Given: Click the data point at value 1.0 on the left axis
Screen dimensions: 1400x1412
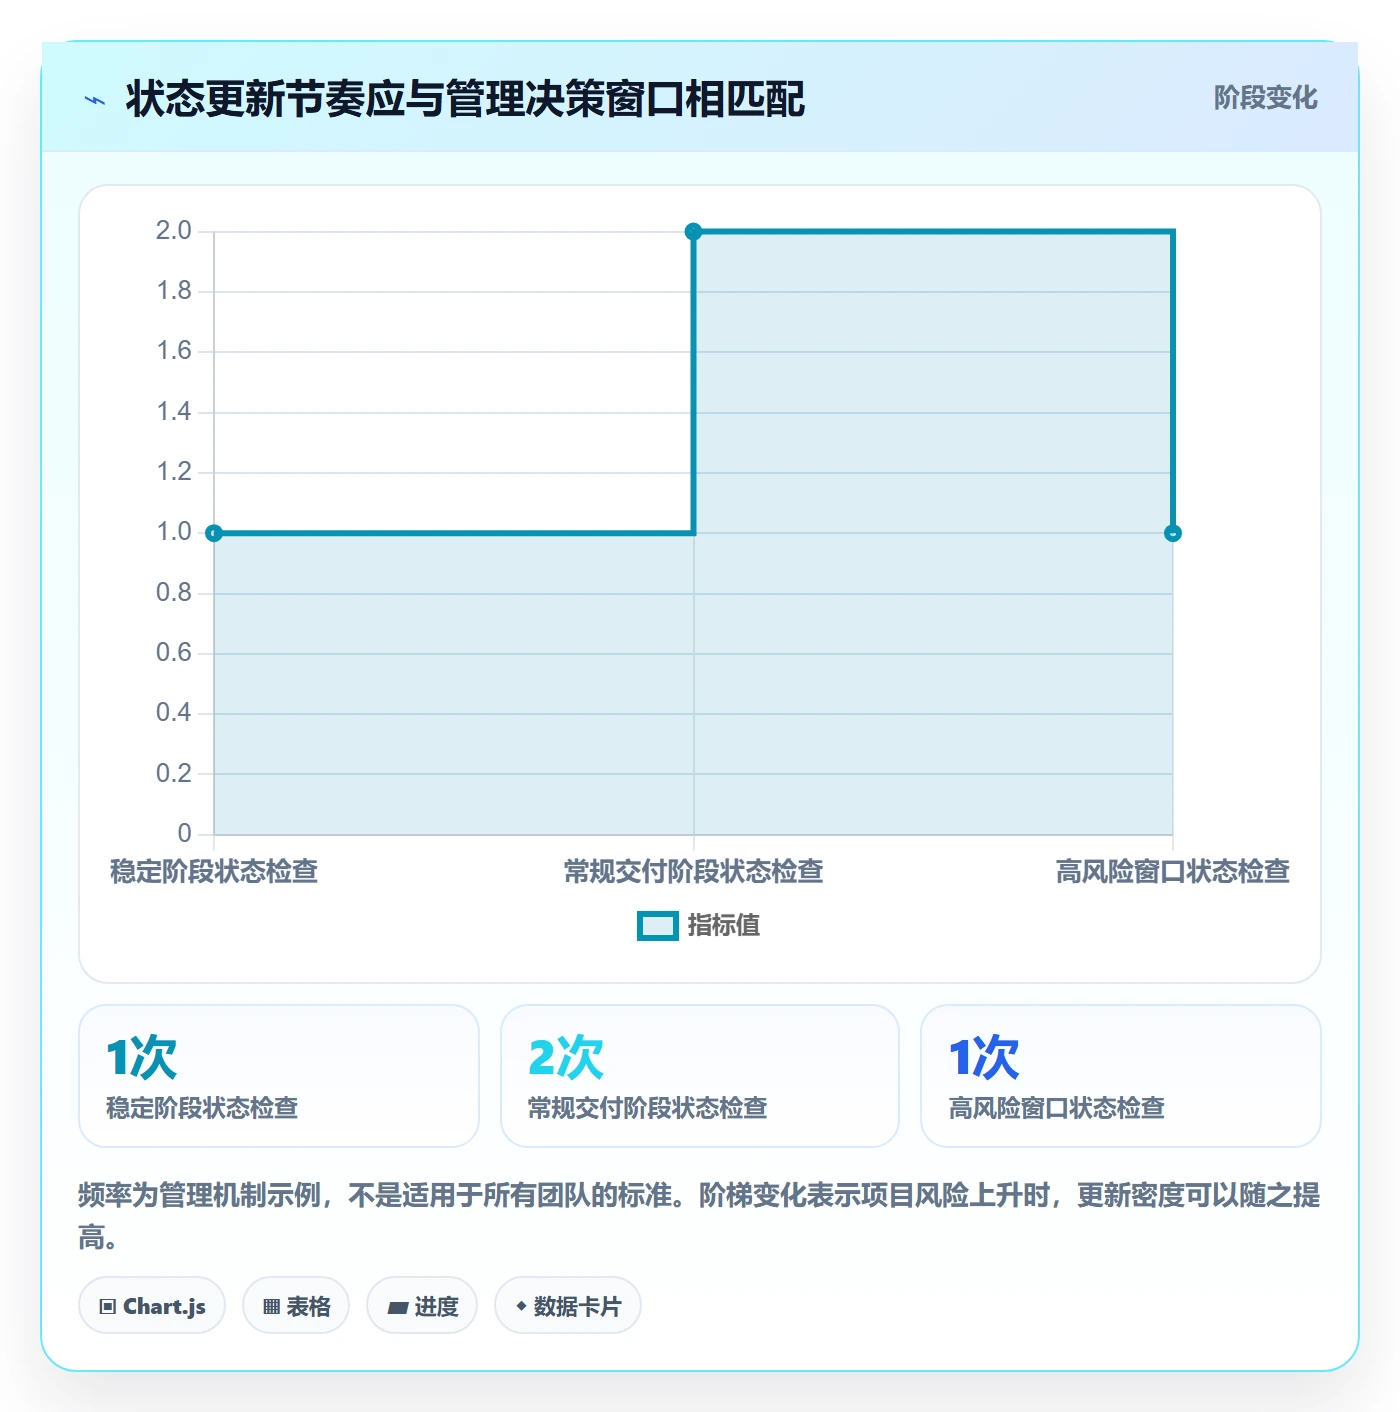Looking at the screenshot, I should pyautogui.click(x=214, y=533).
